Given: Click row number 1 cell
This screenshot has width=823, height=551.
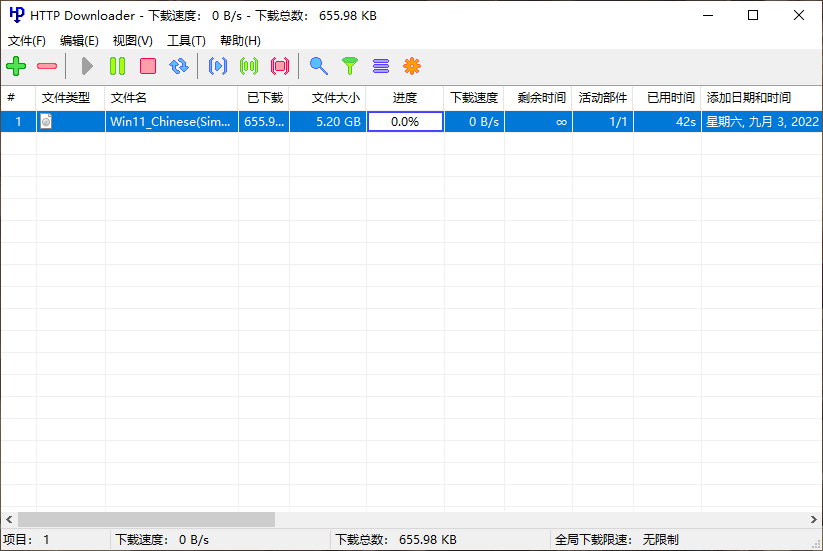Looking at the screenshot, I should 18,122.
